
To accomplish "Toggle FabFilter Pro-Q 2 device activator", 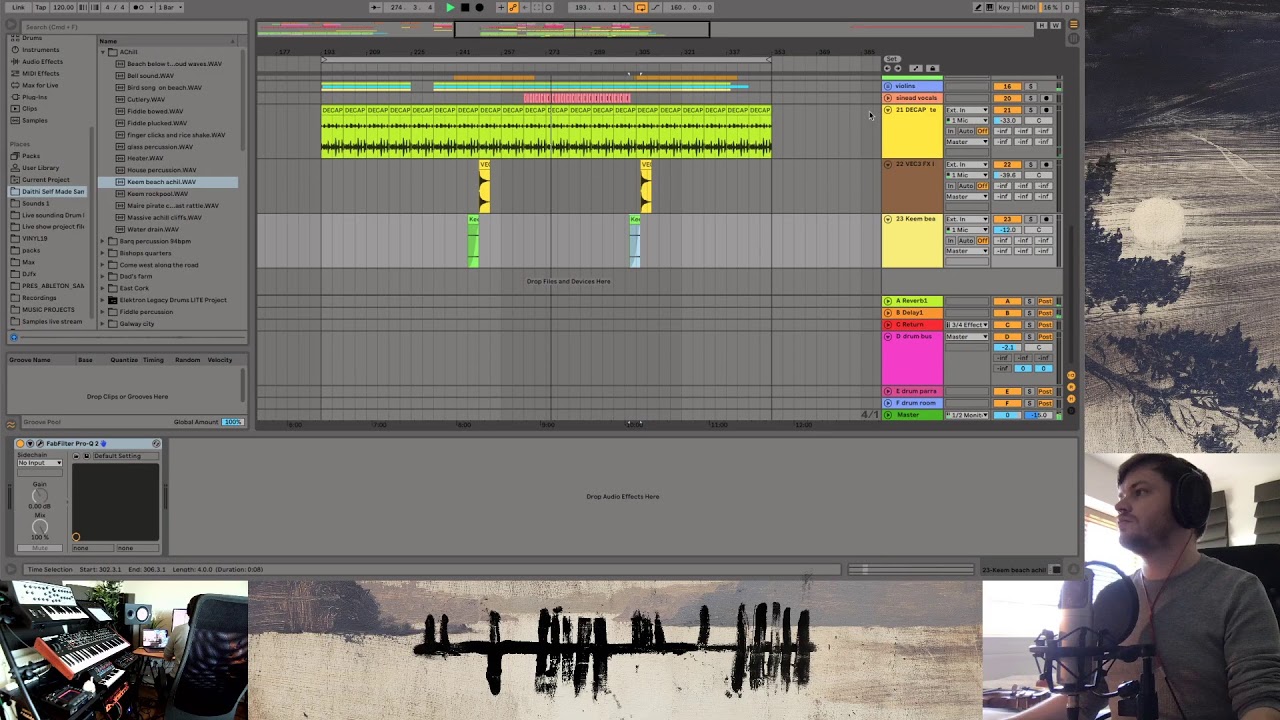I will coord(20,444).
